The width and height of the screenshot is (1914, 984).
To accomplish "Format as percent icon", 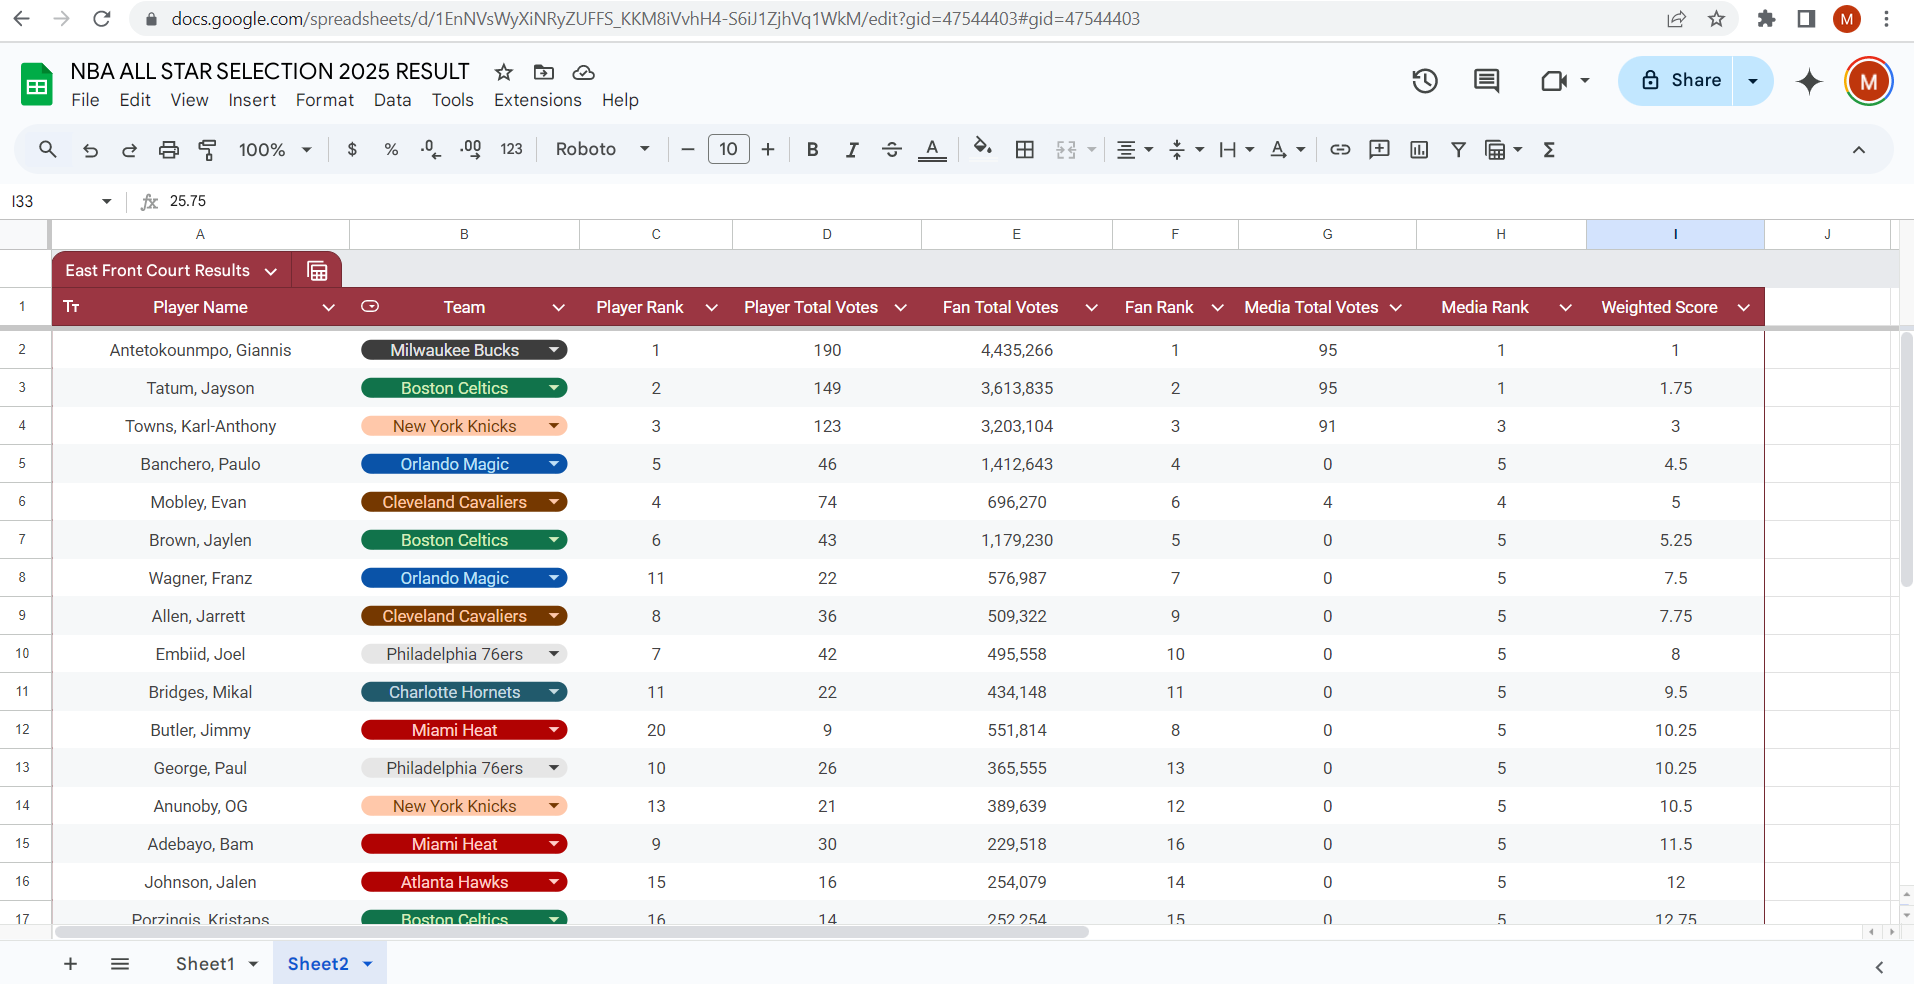I will (x=391, y=150).
